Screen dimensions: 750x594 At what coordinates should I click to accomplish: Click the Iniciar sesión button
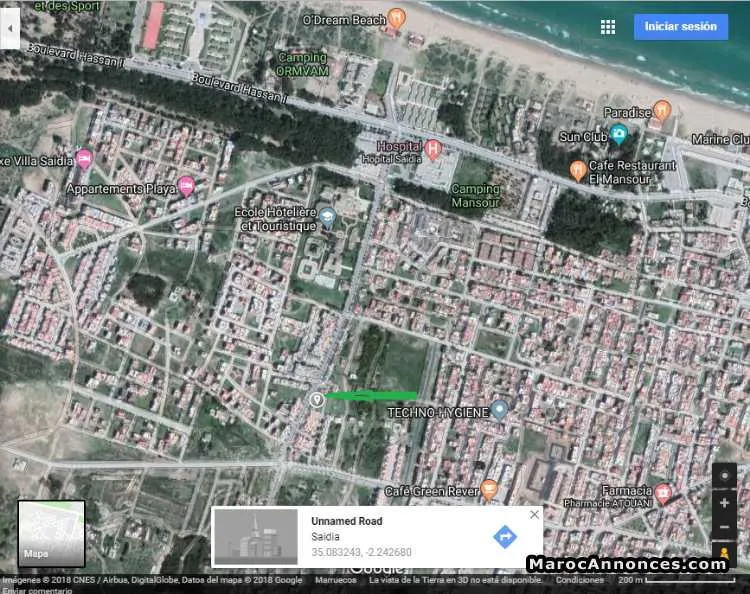click(x=681, y=26)
